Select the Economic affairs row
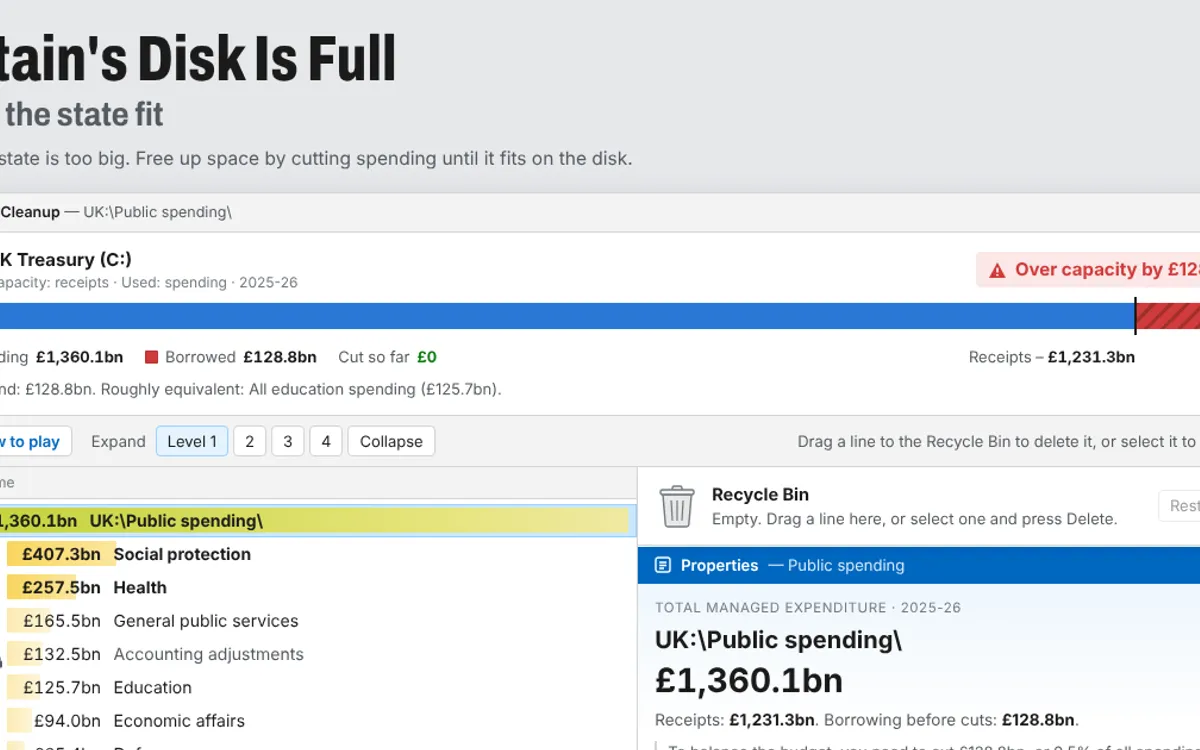The height and width of the screenshot is (750, 1200). (317, 721)
